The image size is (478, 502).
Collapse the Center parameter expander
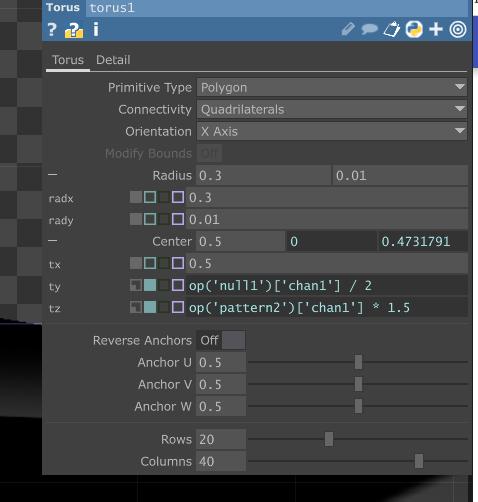53,240
